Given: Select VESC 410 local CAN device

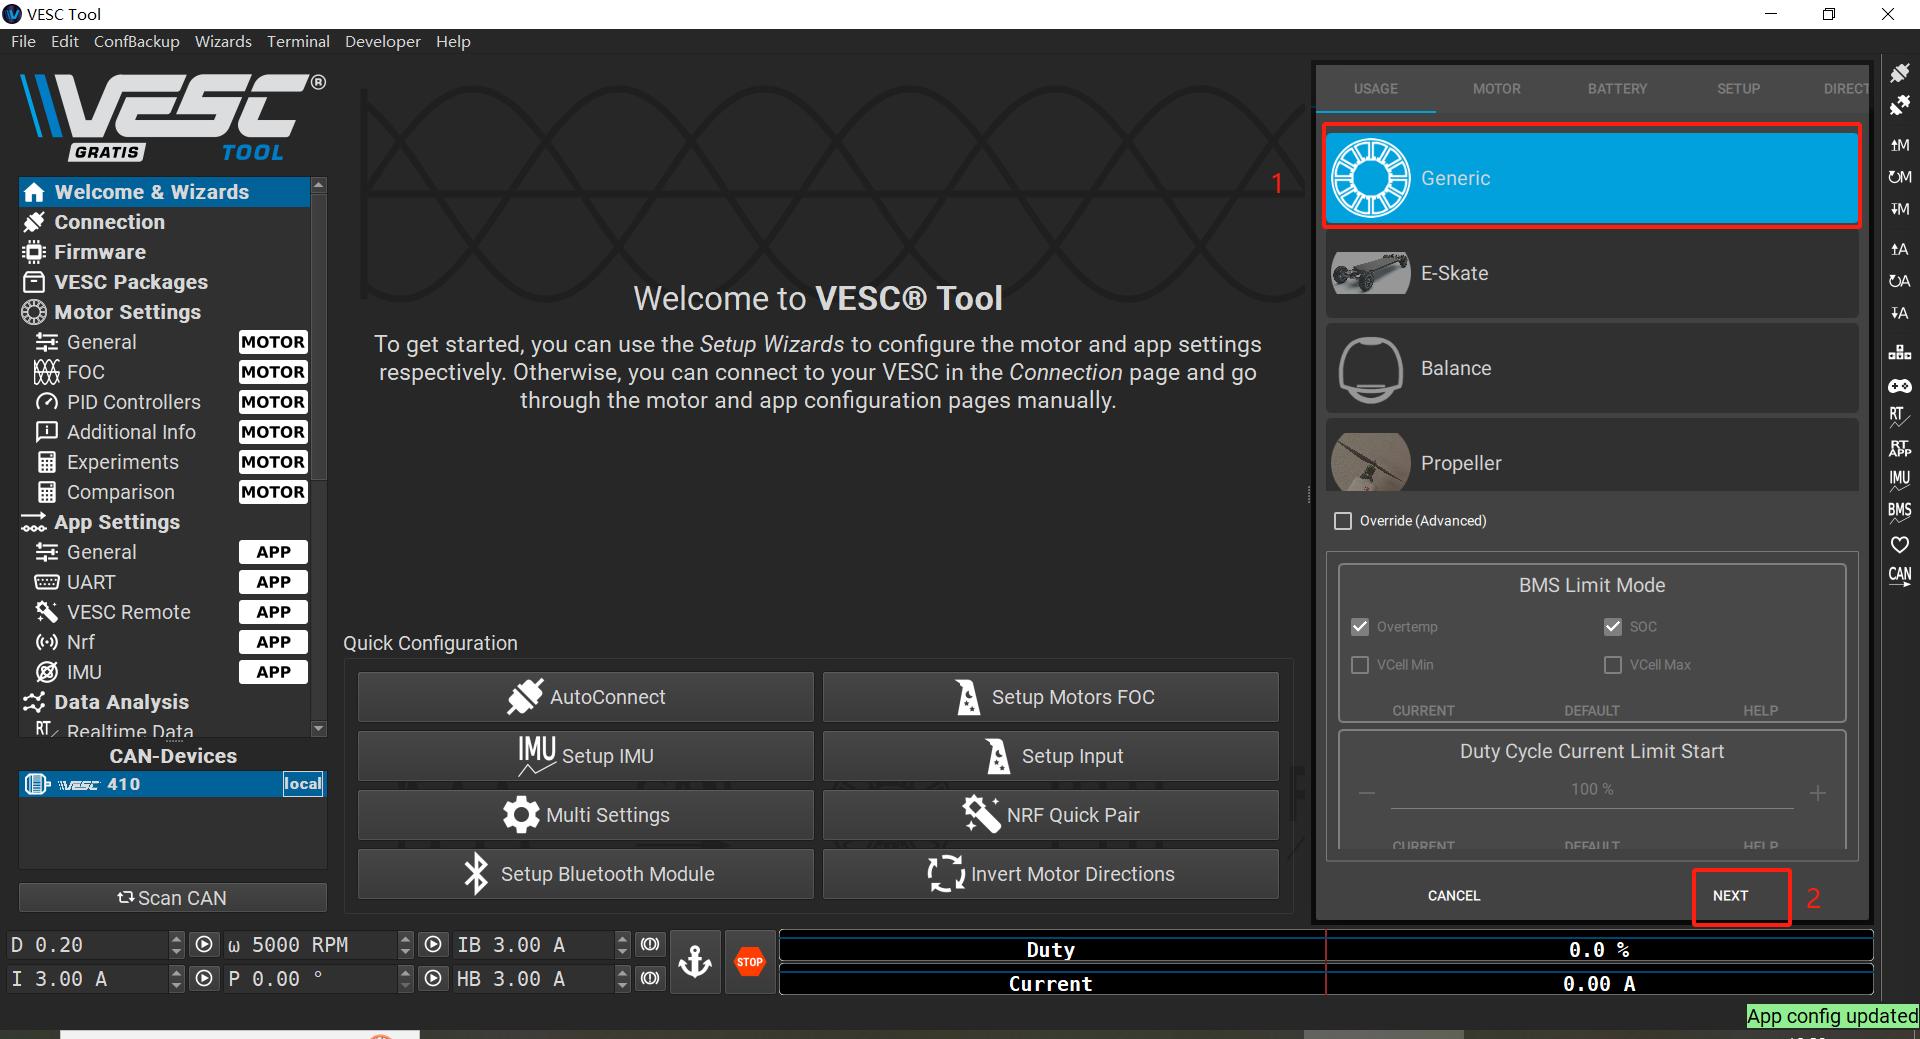Looking at the screenshot, I should tap(172, 784).
